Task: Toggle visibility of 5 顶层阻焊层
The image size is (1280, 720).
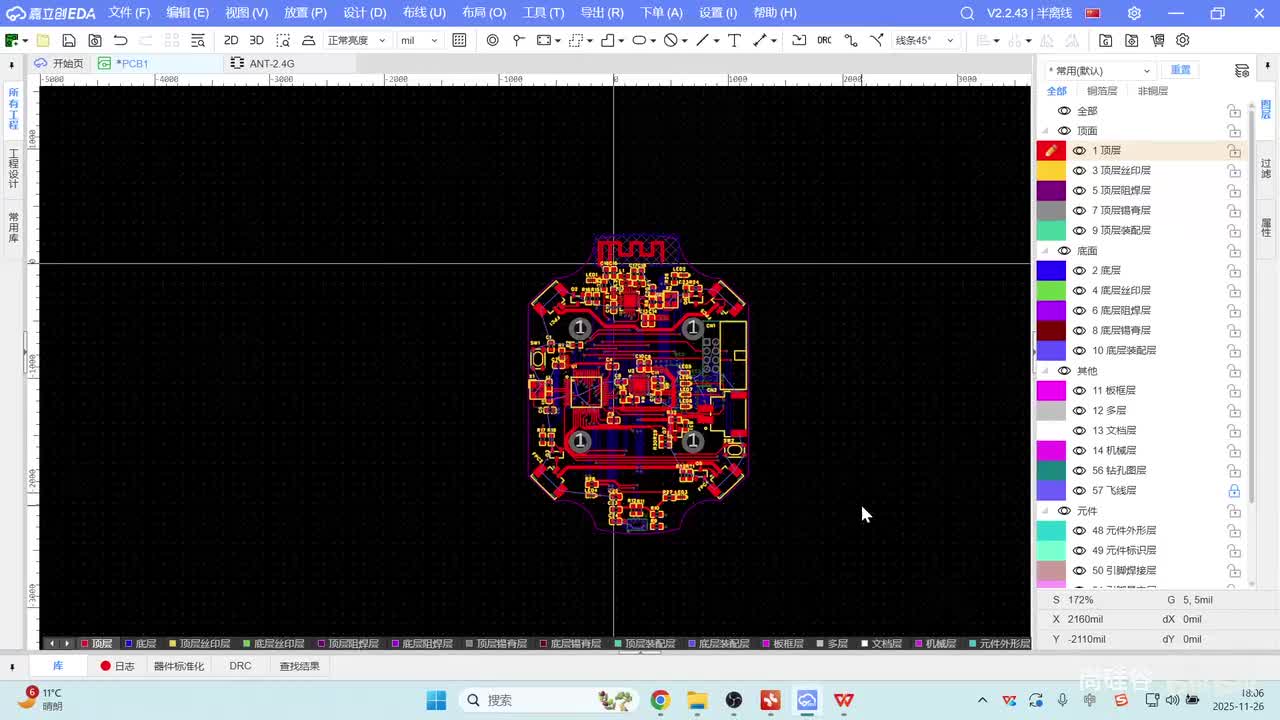Action: 1079,190
